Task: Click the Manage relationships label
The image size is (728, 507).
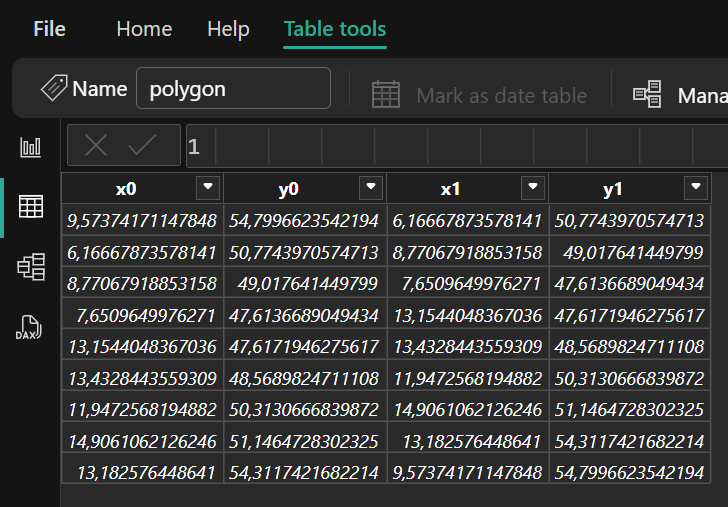Action: point(702,96)
